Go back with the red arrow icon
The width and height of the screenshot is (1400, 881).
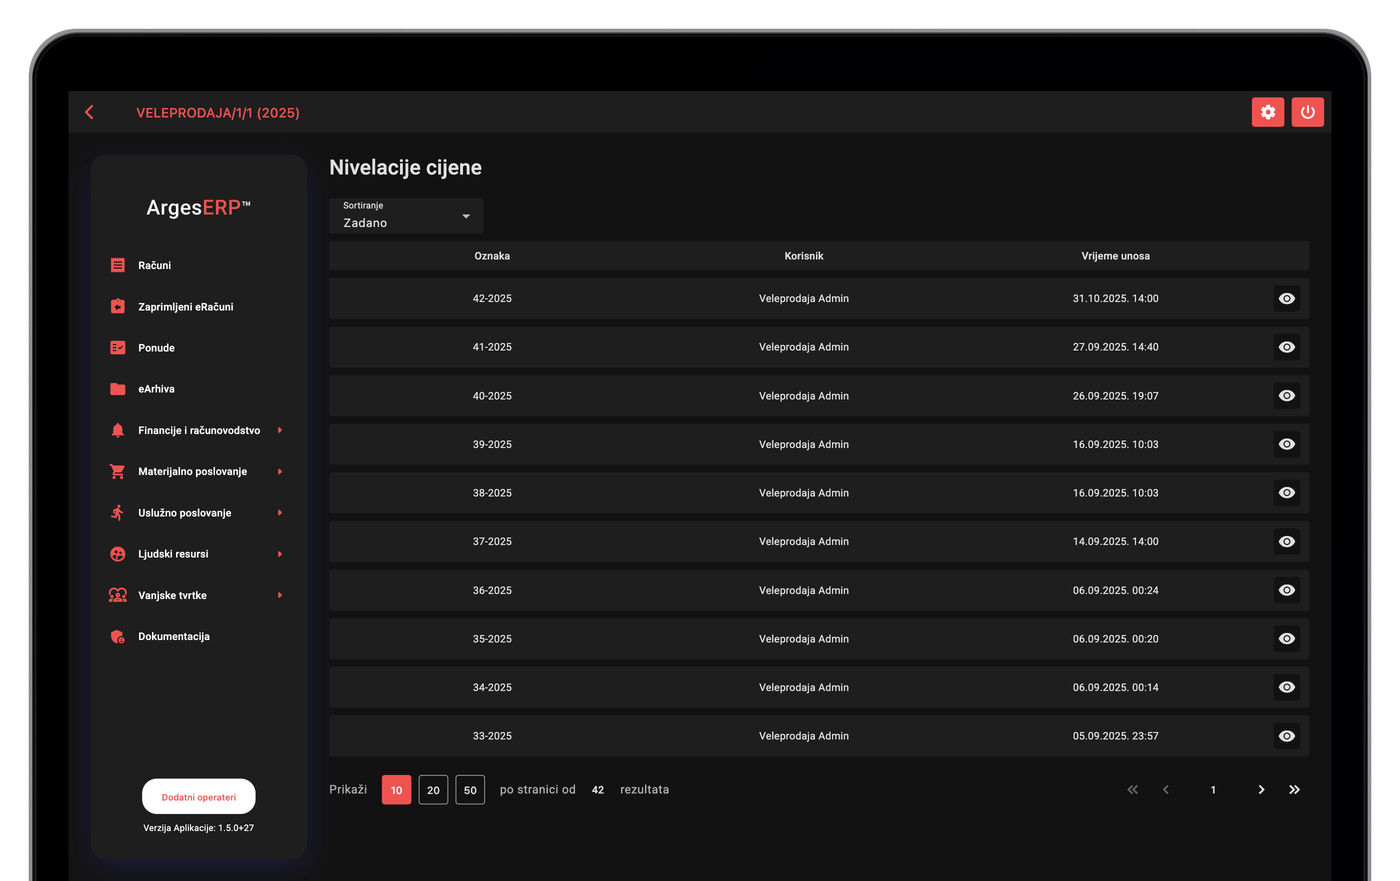(x=89, y=112)
